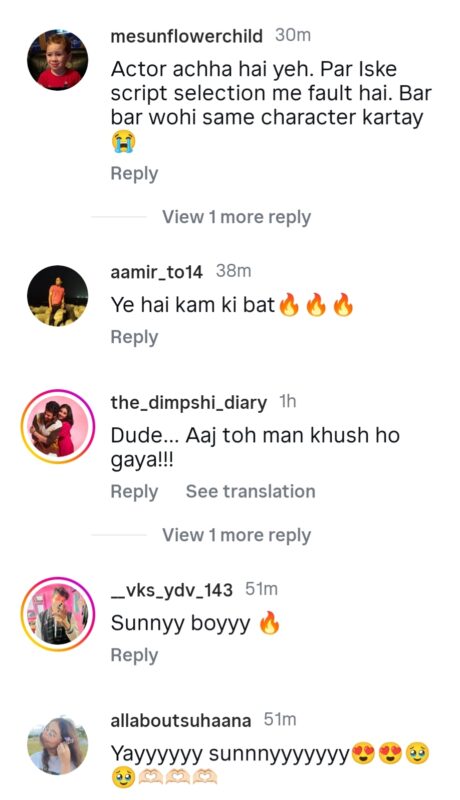Tap the aamir_to14 username
Screen dimensions: 460x800
(x=157, y=272)
